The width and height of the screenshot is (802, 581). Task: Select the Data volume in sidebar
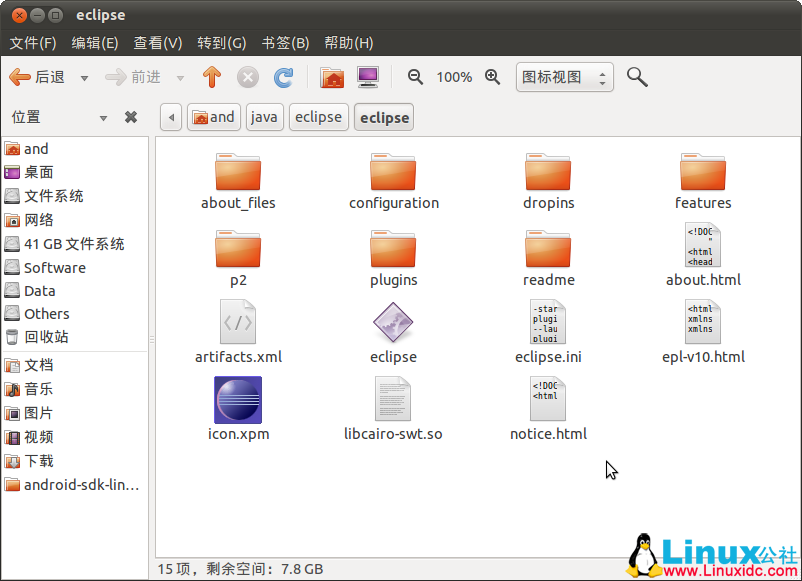[x=75, y=290]
